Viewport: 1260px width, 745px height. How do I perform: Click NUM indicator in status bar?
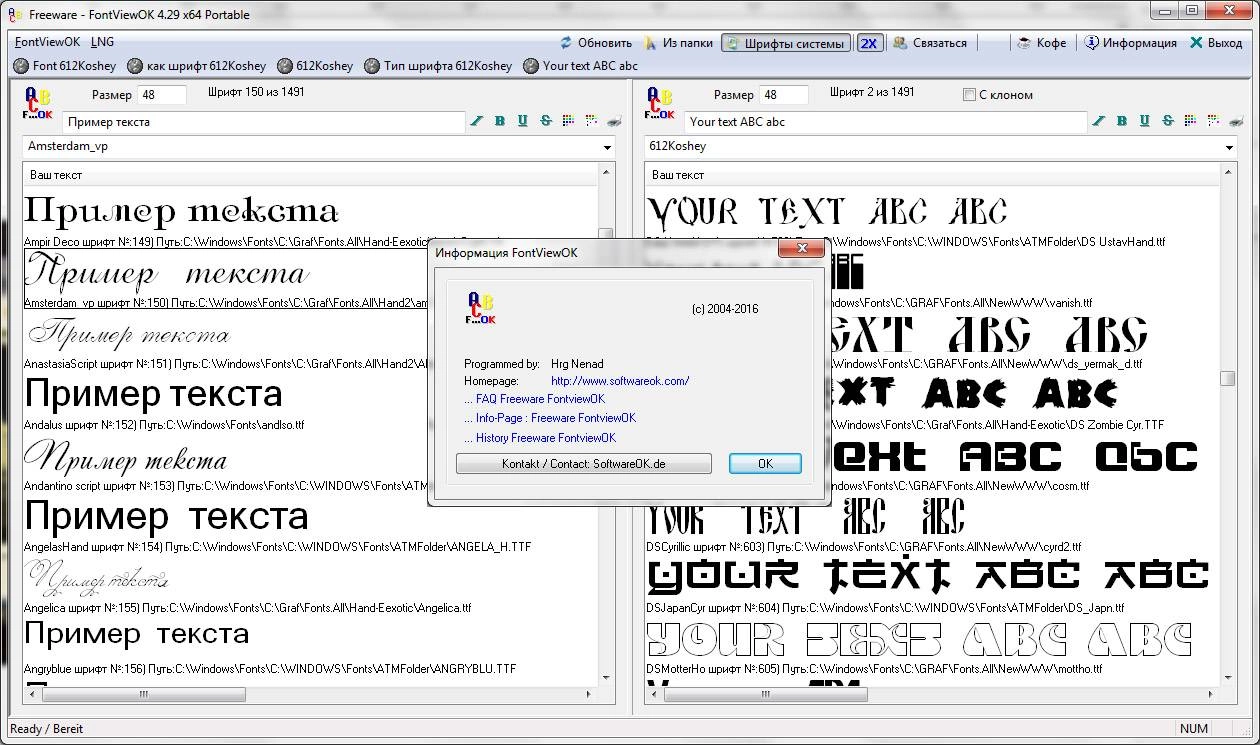(x=1194, y=729)
